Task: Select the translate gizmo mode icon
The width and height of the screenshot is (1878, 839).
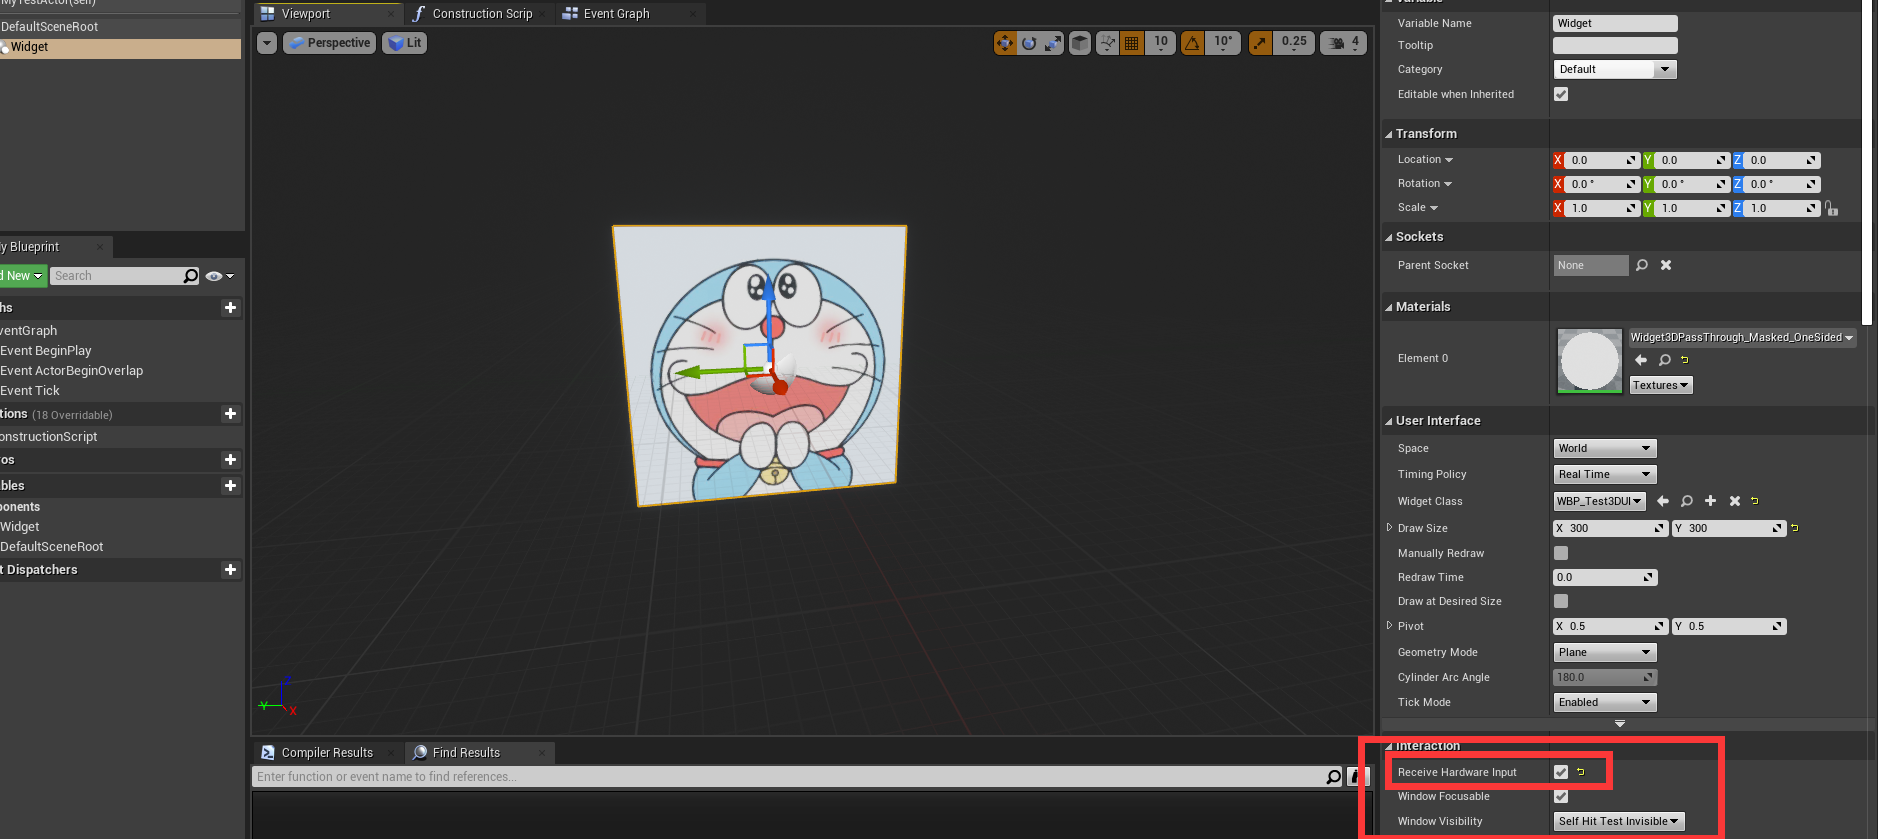Action: coord(1005,43)
